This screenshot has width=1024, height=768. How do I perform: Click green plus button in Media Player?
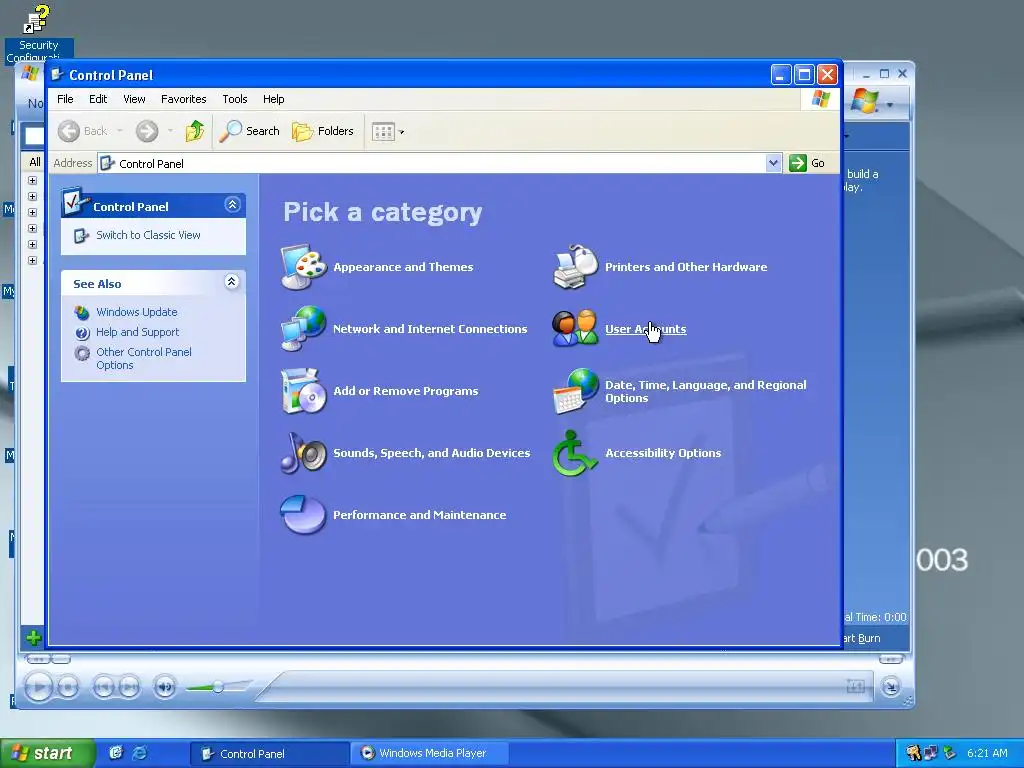click(x=33, y=638)
